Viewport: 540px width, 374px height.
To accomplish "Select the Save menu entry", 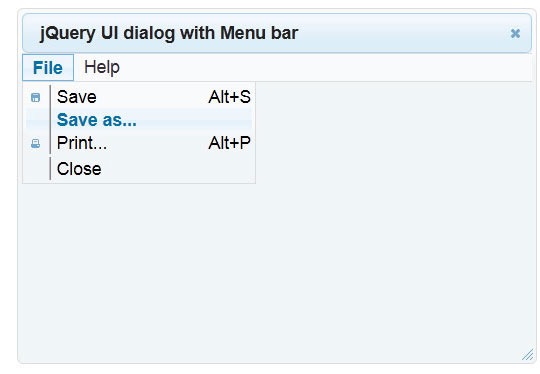I will (139, 97).
